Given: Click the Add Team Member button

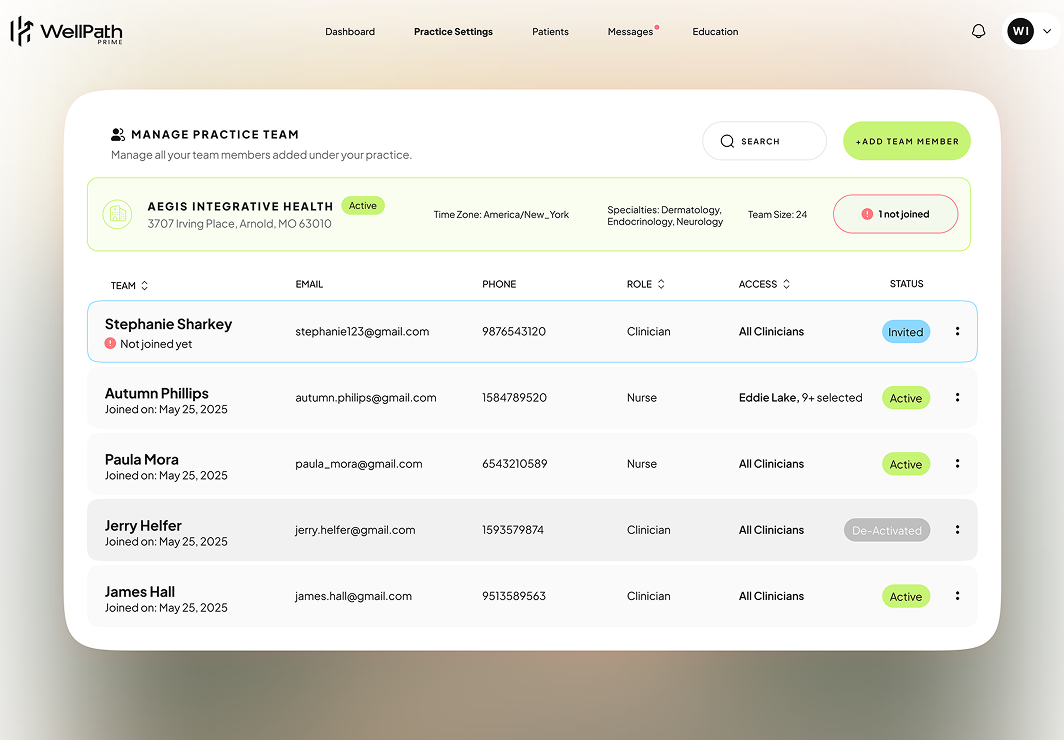Looking at the screenshot, I should (x=906, y=141).
